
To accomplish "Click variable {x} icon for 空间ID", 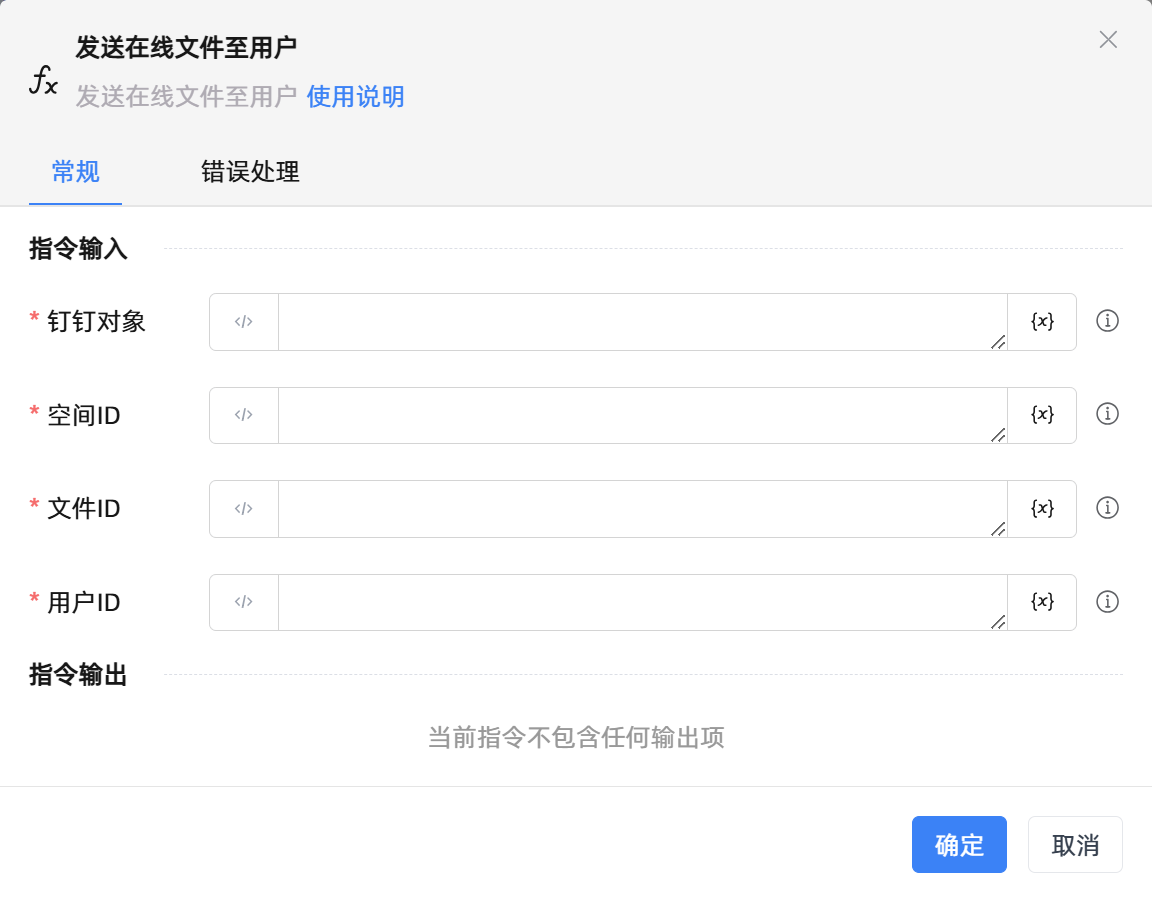I will [1042, 415].
